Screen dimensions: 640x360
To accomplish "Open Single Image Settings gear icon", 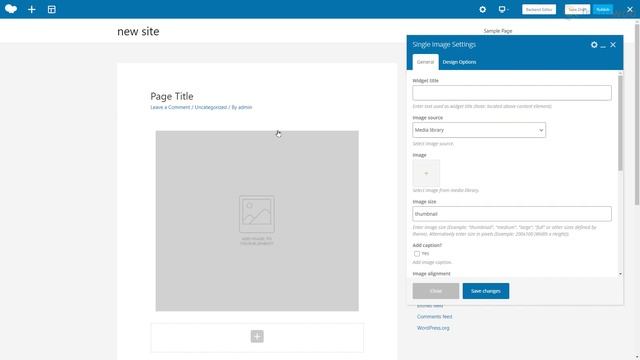I will 594,44.
